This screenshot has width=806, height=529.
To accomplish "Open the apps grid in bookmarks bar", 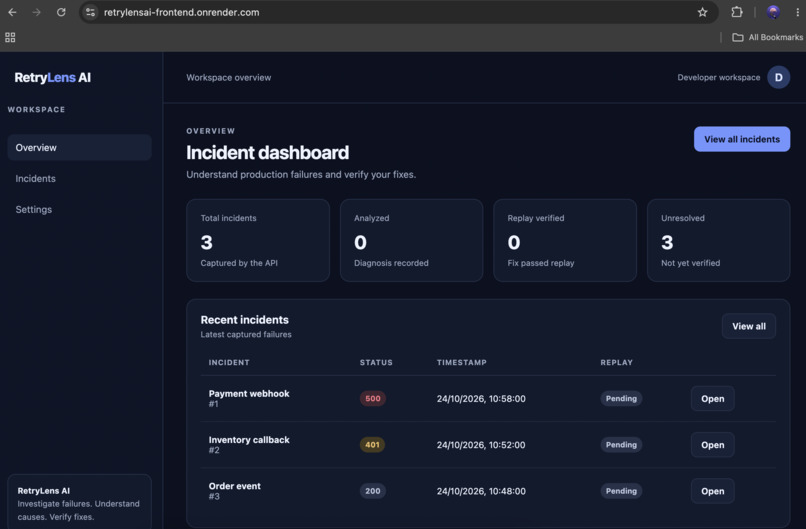I will pyautogui.click(x=10, y=37).
